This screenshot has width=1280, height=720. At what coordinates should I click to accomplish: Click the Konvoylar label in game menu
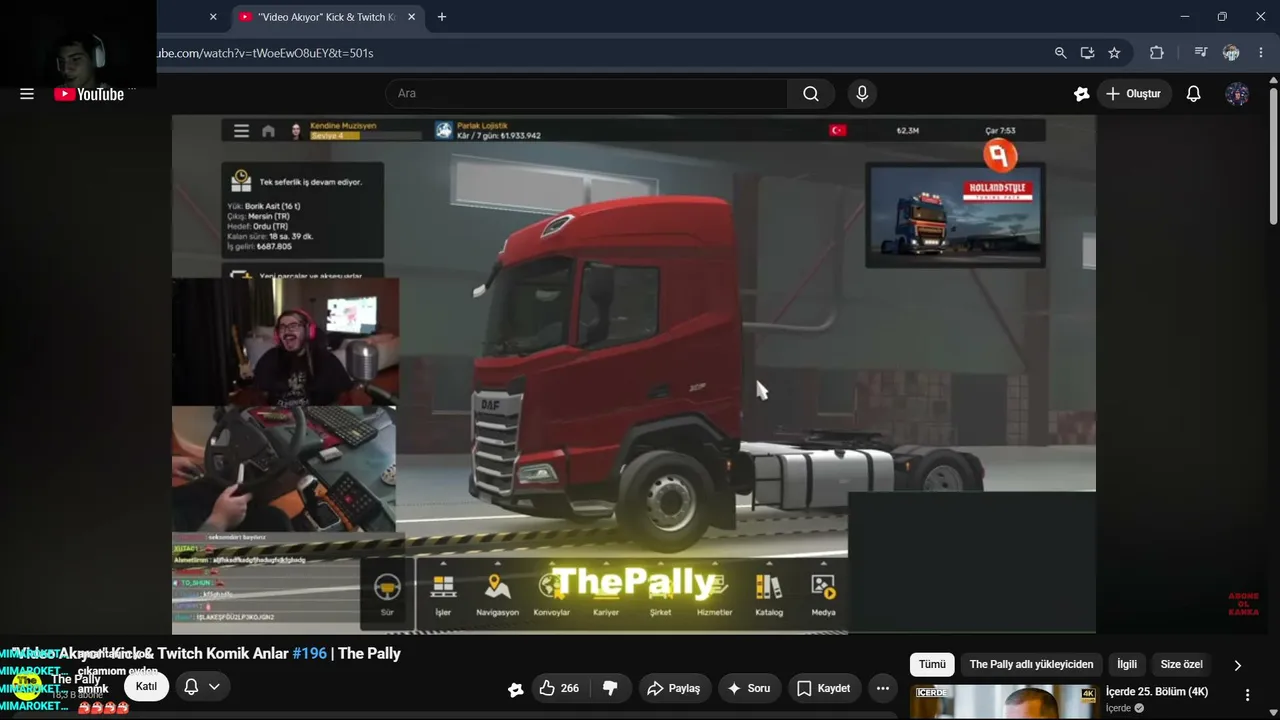pyautogui.click(x=552, y=612)
